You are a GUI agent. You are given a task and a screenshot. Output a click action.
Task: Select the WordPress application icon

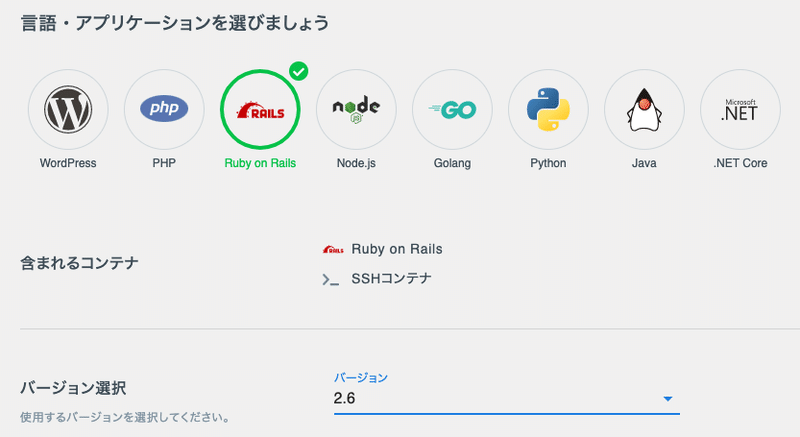click(x=68, y=110)
